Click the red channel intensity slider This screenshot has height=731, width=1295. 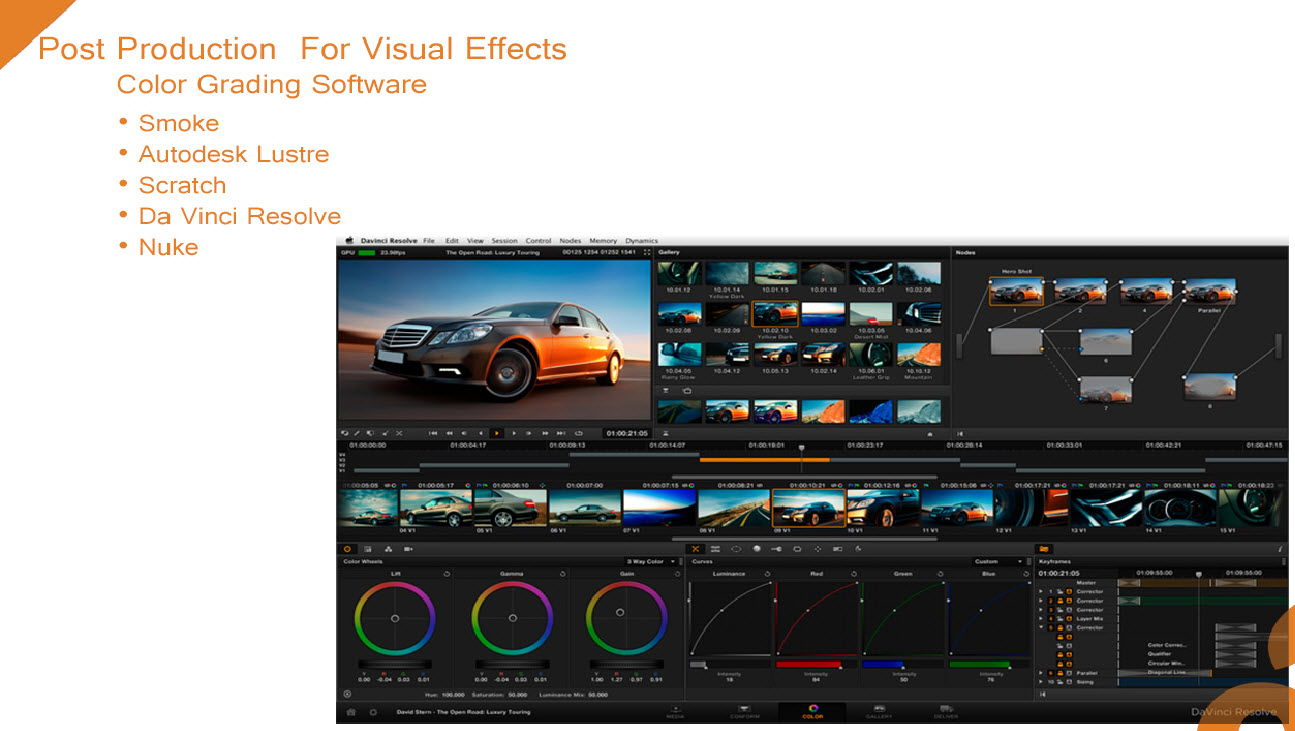pos(808,664)
